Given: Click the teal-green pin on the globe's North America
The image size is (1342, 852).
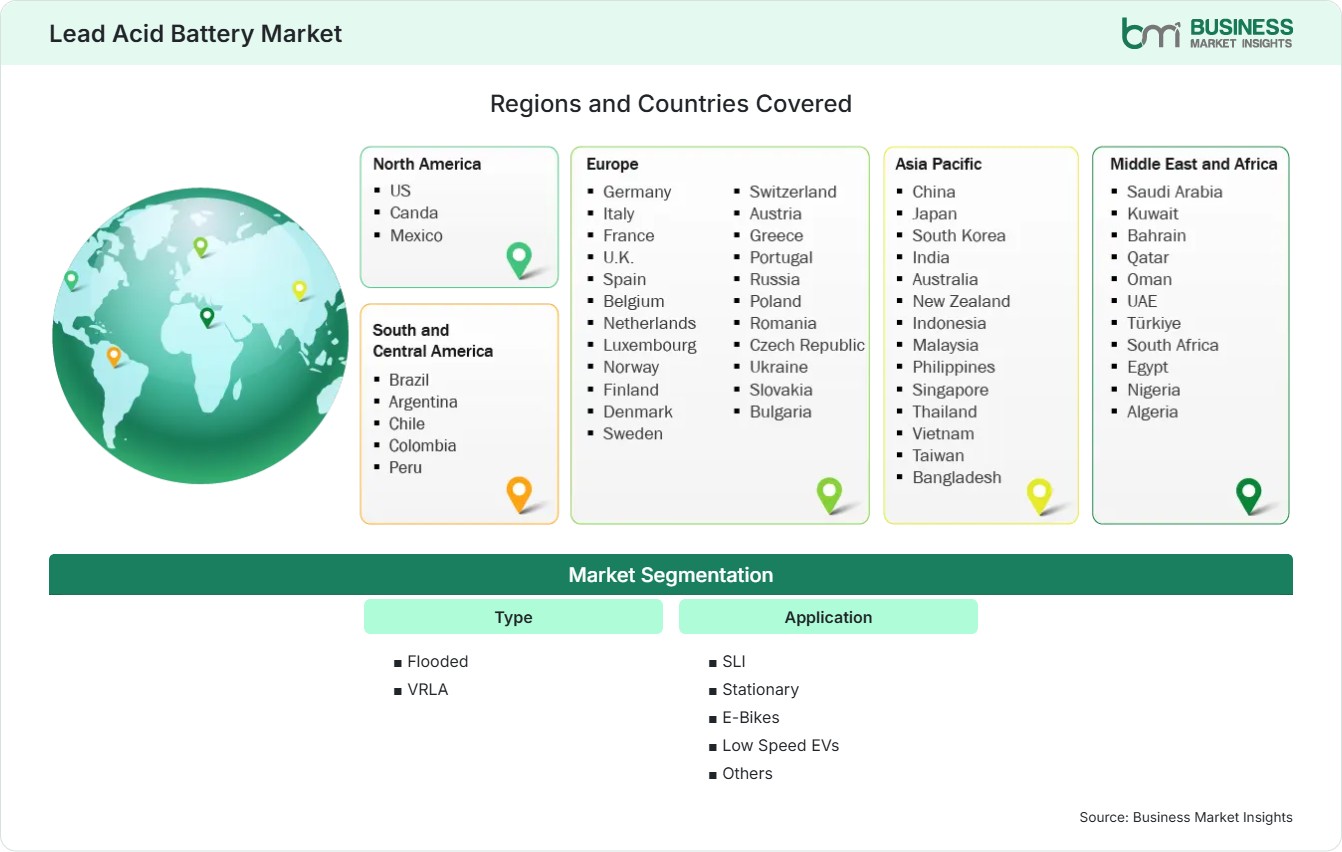Looking at the screenshot, I should [x=71, y=280].
